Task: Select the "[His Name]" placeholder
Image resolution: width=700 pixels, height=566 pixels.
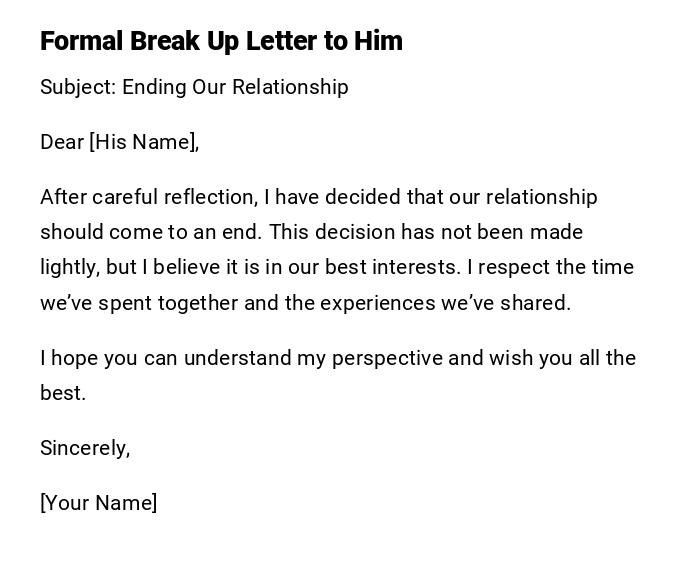Action: [144, 142]
